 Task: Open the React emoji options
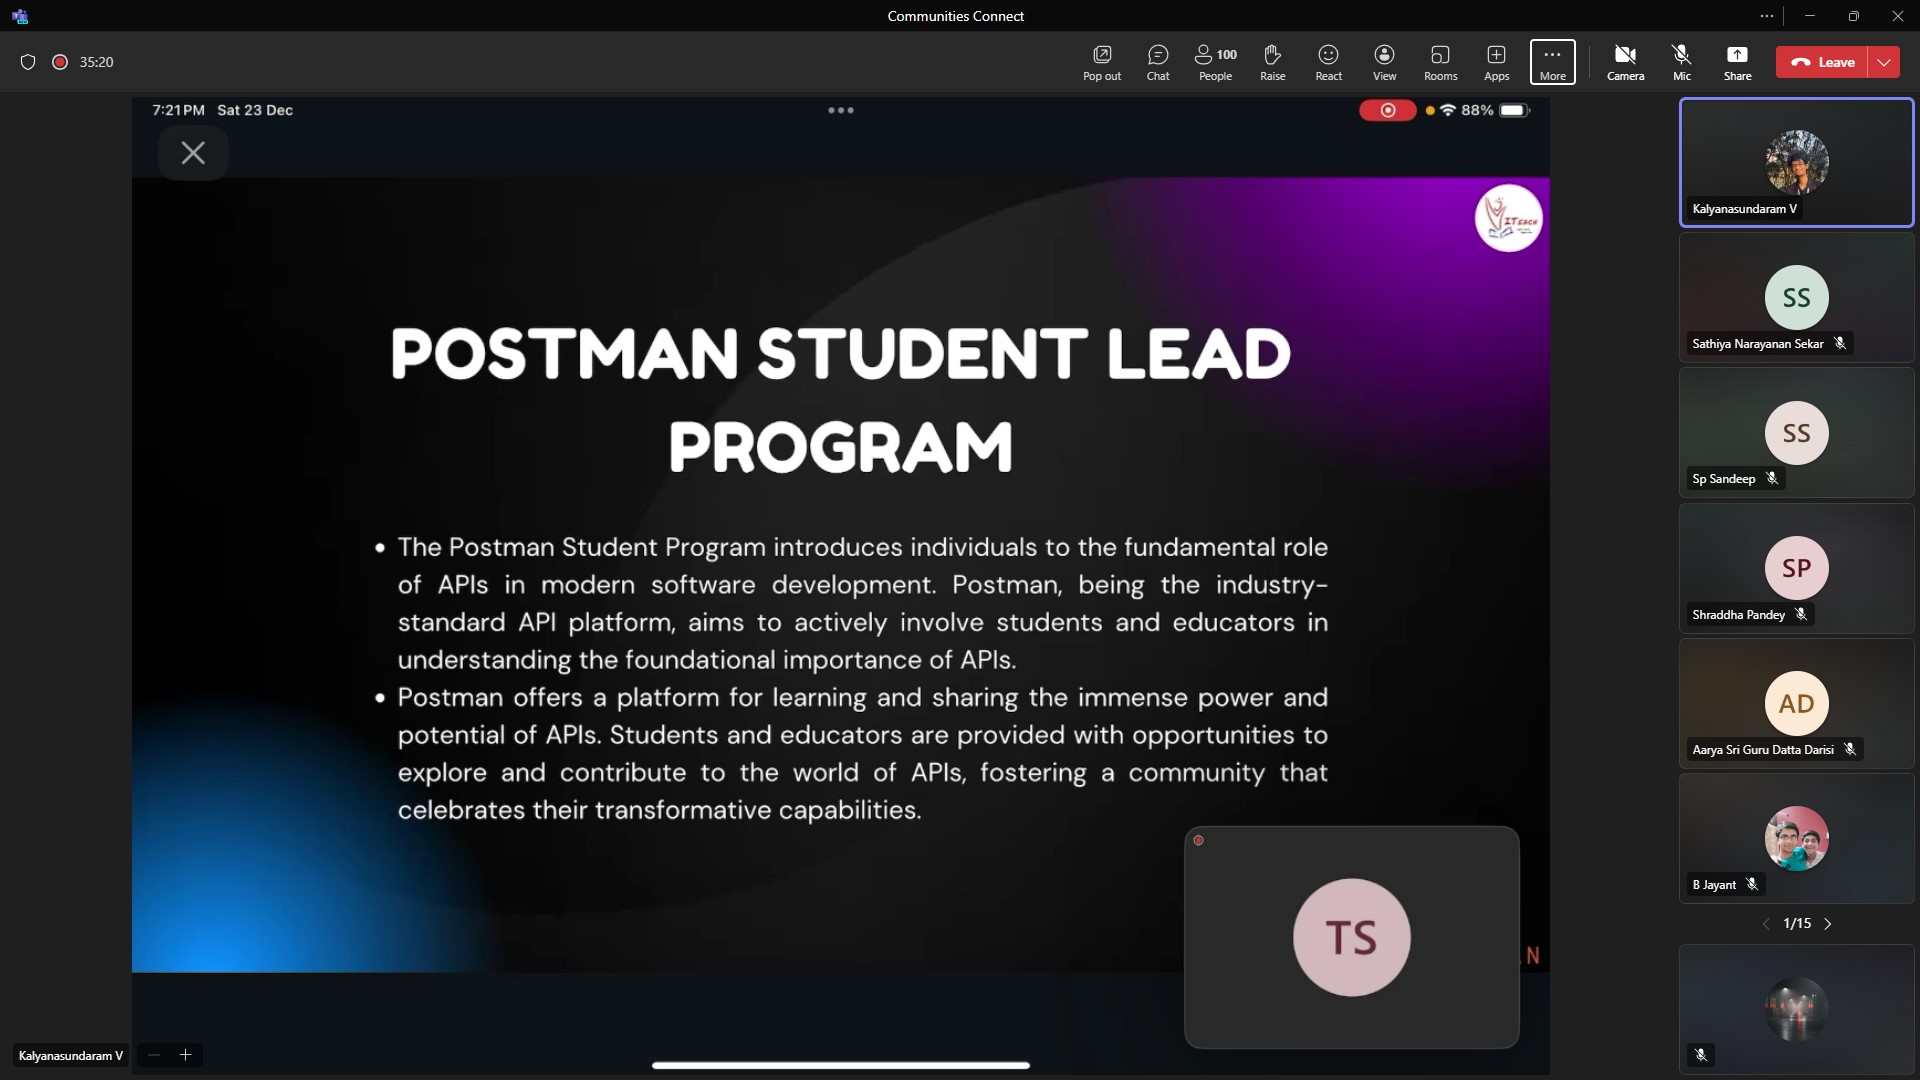[x=1328, y=62]
